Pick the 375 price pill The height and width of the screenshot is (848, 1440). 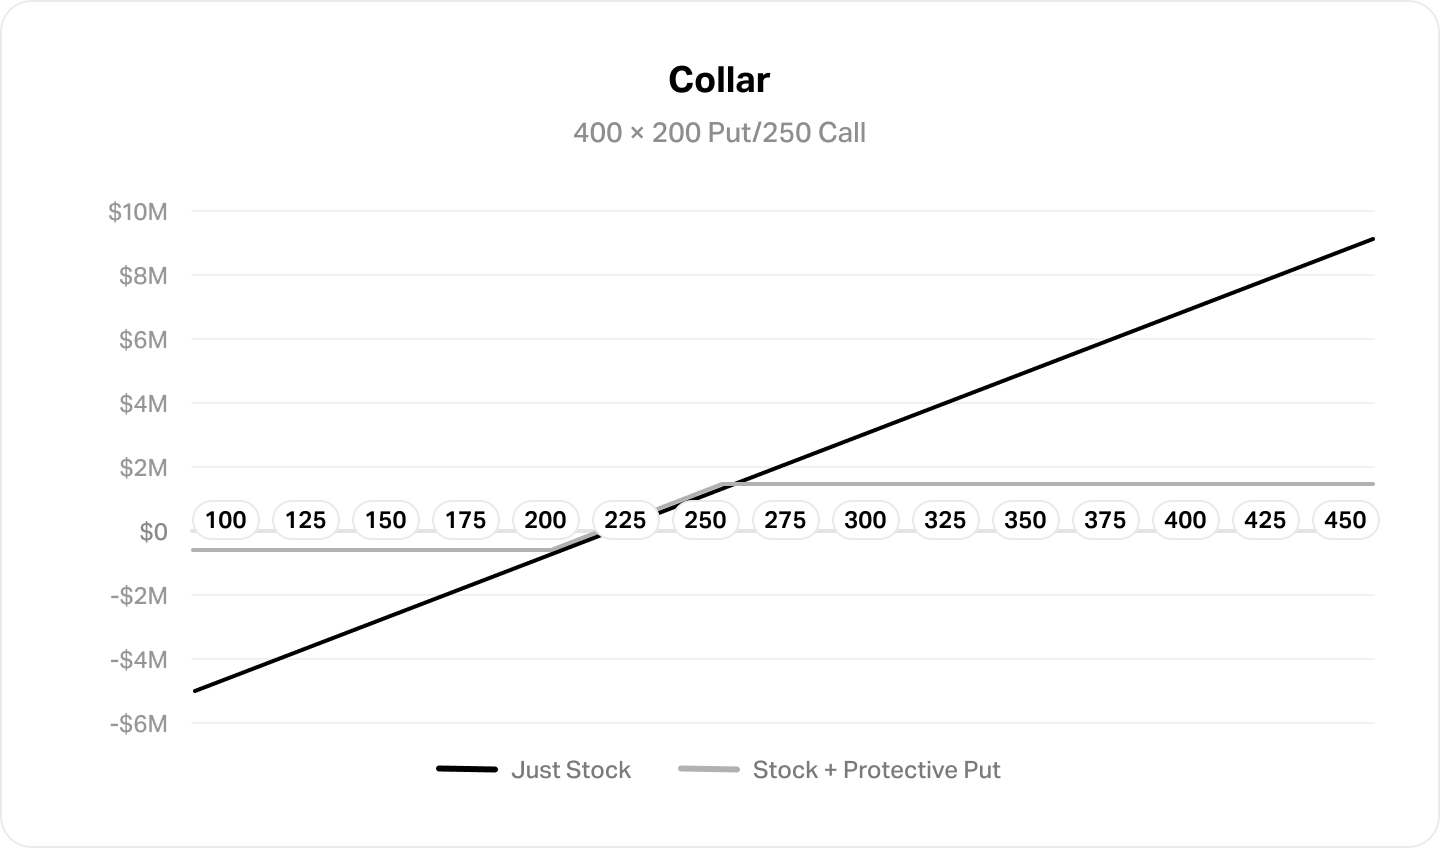pos(1105,520)
